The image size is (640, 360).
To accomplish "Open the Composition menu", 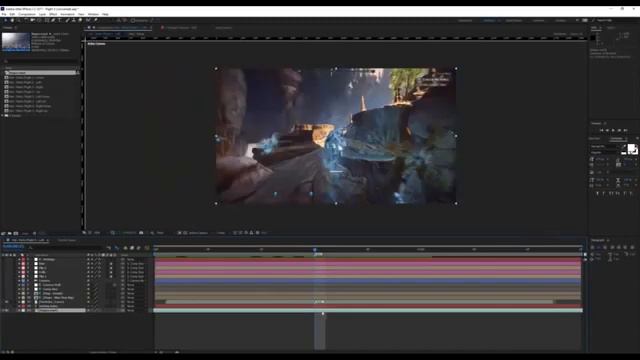I will coord(27,14).
